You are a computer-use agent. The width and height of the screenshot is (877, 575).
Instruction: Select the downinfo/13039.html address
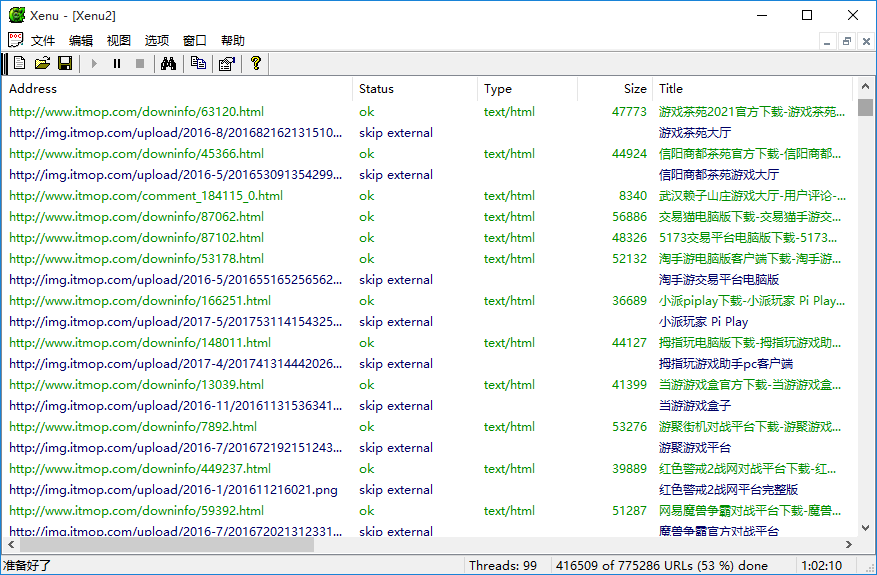point(136,384)
